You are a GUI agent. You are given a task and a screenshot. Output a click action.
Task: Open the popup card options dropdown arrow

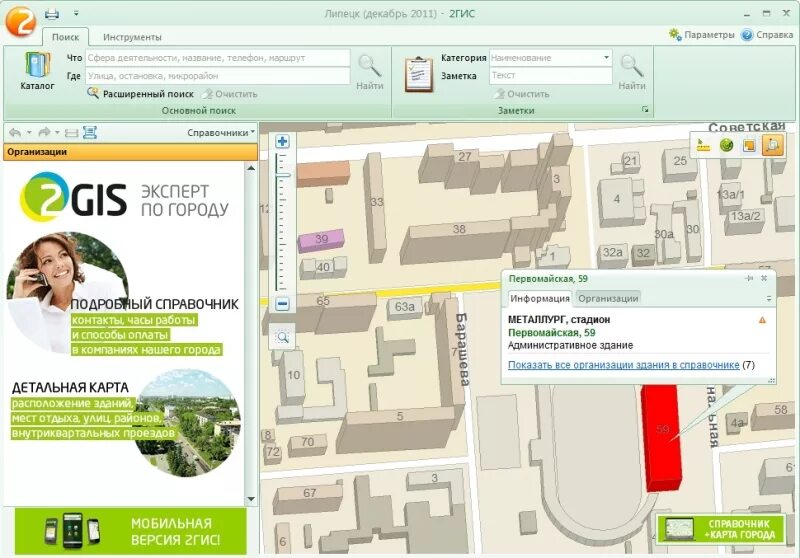click(769, 299)
